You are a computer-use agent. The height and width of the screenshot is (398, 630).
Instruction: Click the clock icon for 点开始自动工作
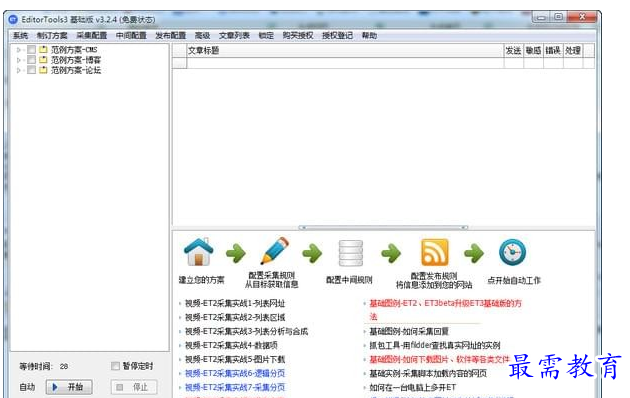coord(512,252)
